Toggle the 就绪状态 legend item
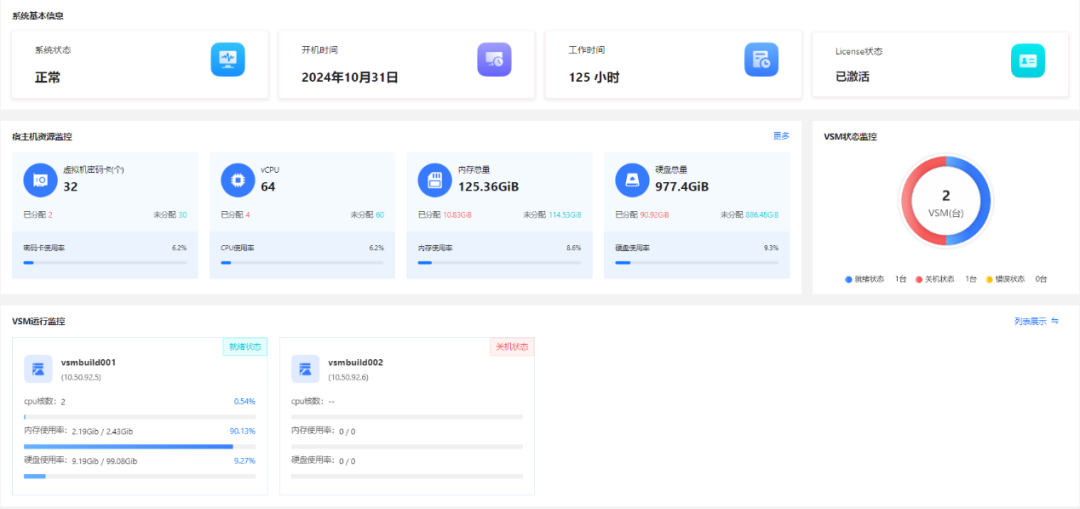This screenshot has width=1080, height=509. pos(867,279)
